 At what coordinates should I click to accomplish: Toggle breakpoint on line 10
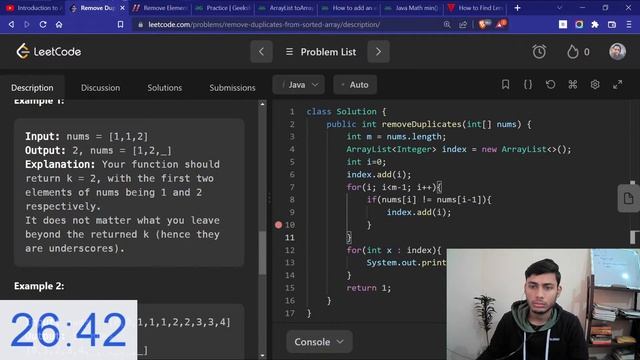point(278,225)
